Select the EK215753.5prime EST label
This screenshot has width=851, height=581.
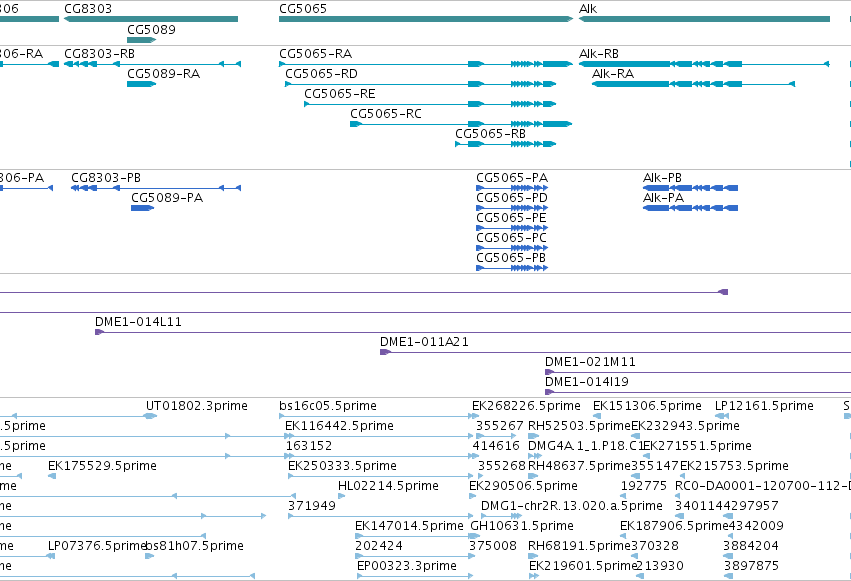point(734,467)
